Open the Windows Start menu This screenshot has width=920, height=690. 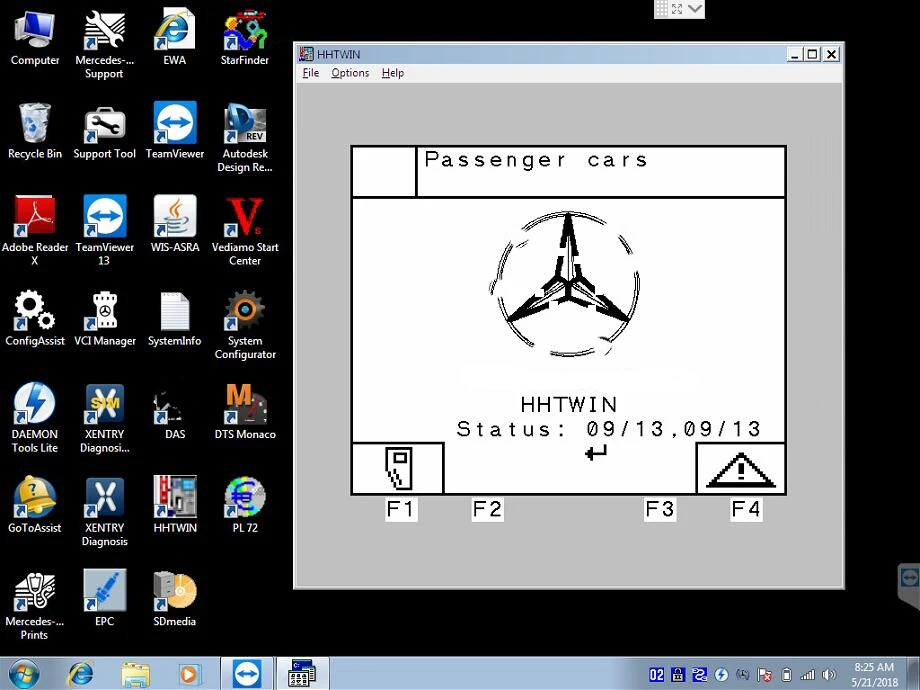coord(24,674)
